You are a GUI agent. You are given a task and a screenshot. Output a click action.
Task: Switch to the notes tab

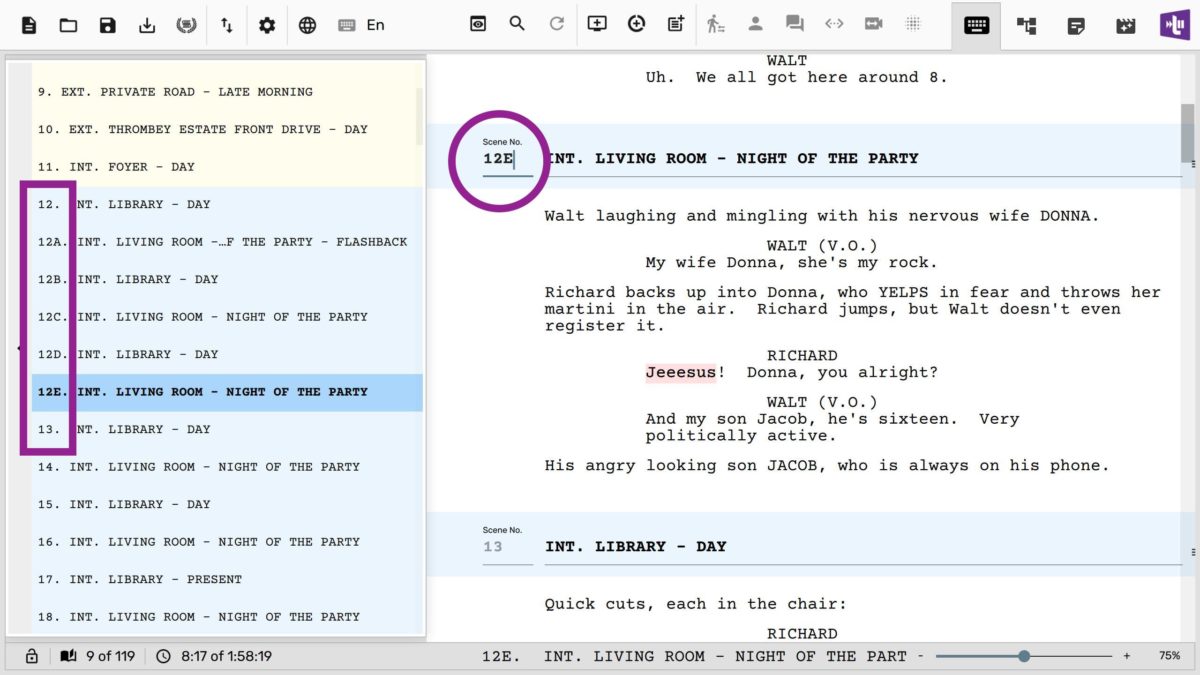point(1076,25)
